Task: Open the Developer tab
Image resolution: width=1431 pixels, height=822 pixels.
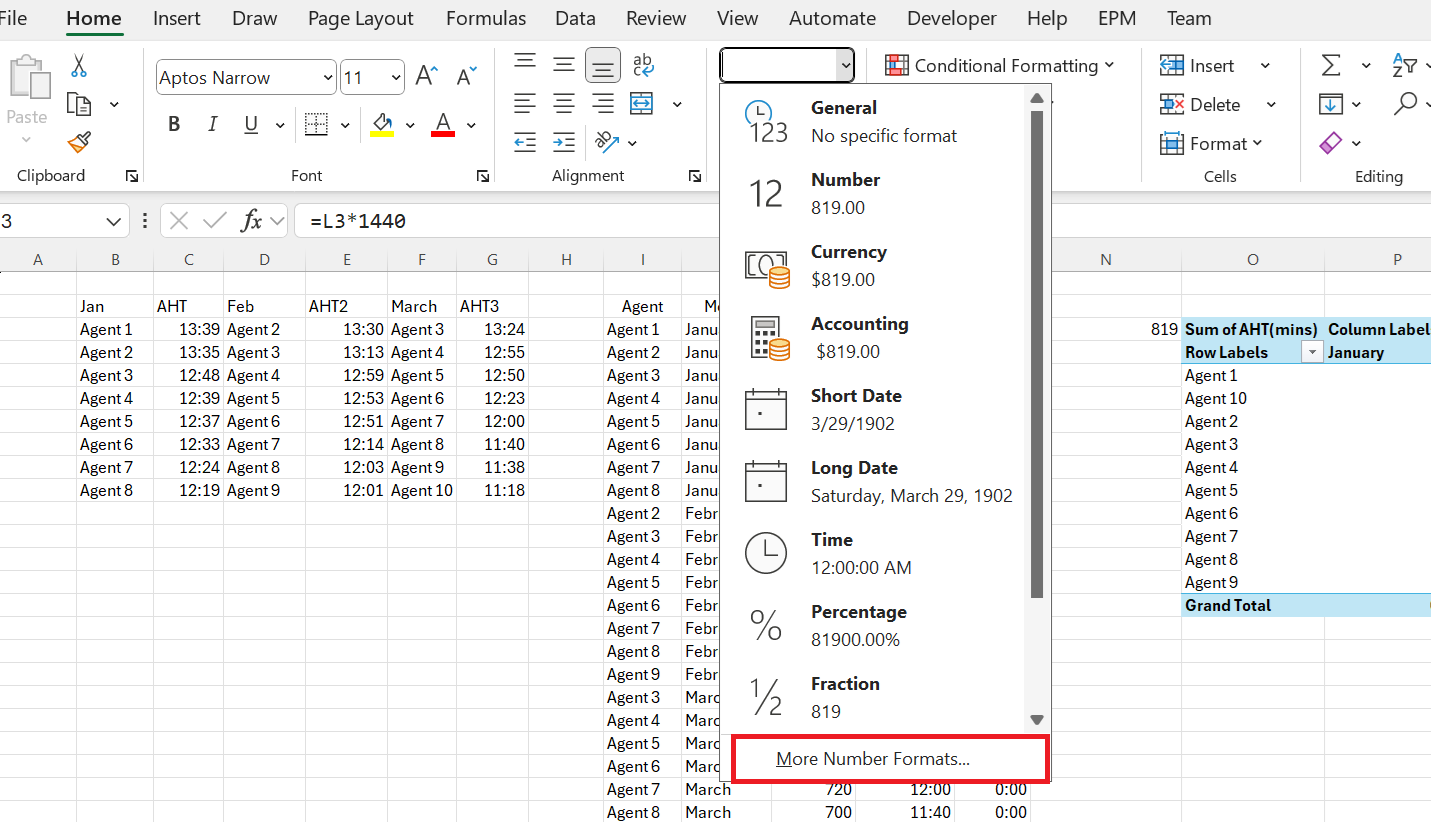Action: coord(952,18)
